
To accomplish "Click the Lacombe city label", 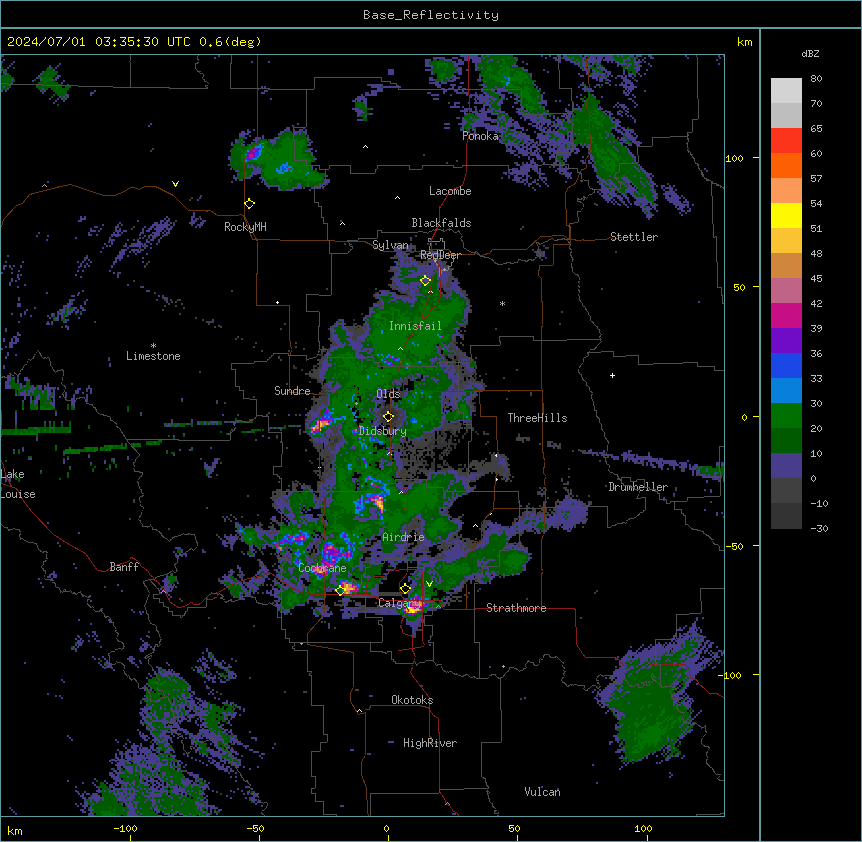I will pyautogui.click(x=450, y=191).
